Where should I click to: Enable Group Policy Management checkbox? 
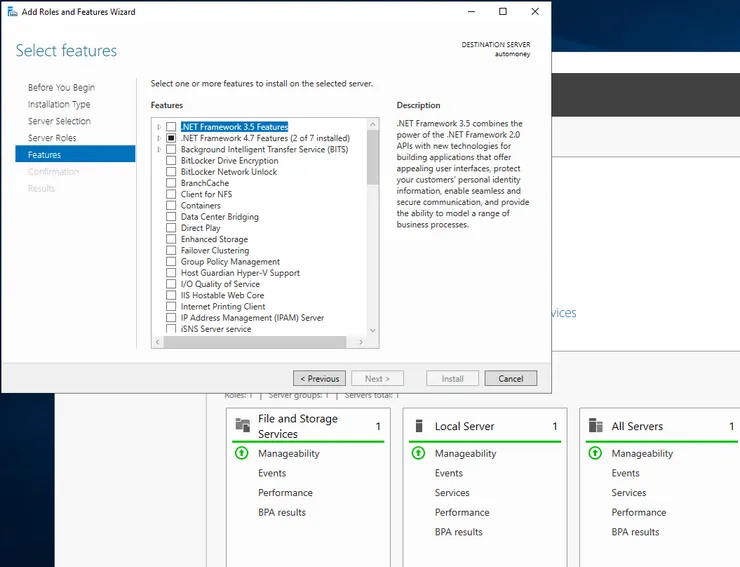(x=171, y=262)
